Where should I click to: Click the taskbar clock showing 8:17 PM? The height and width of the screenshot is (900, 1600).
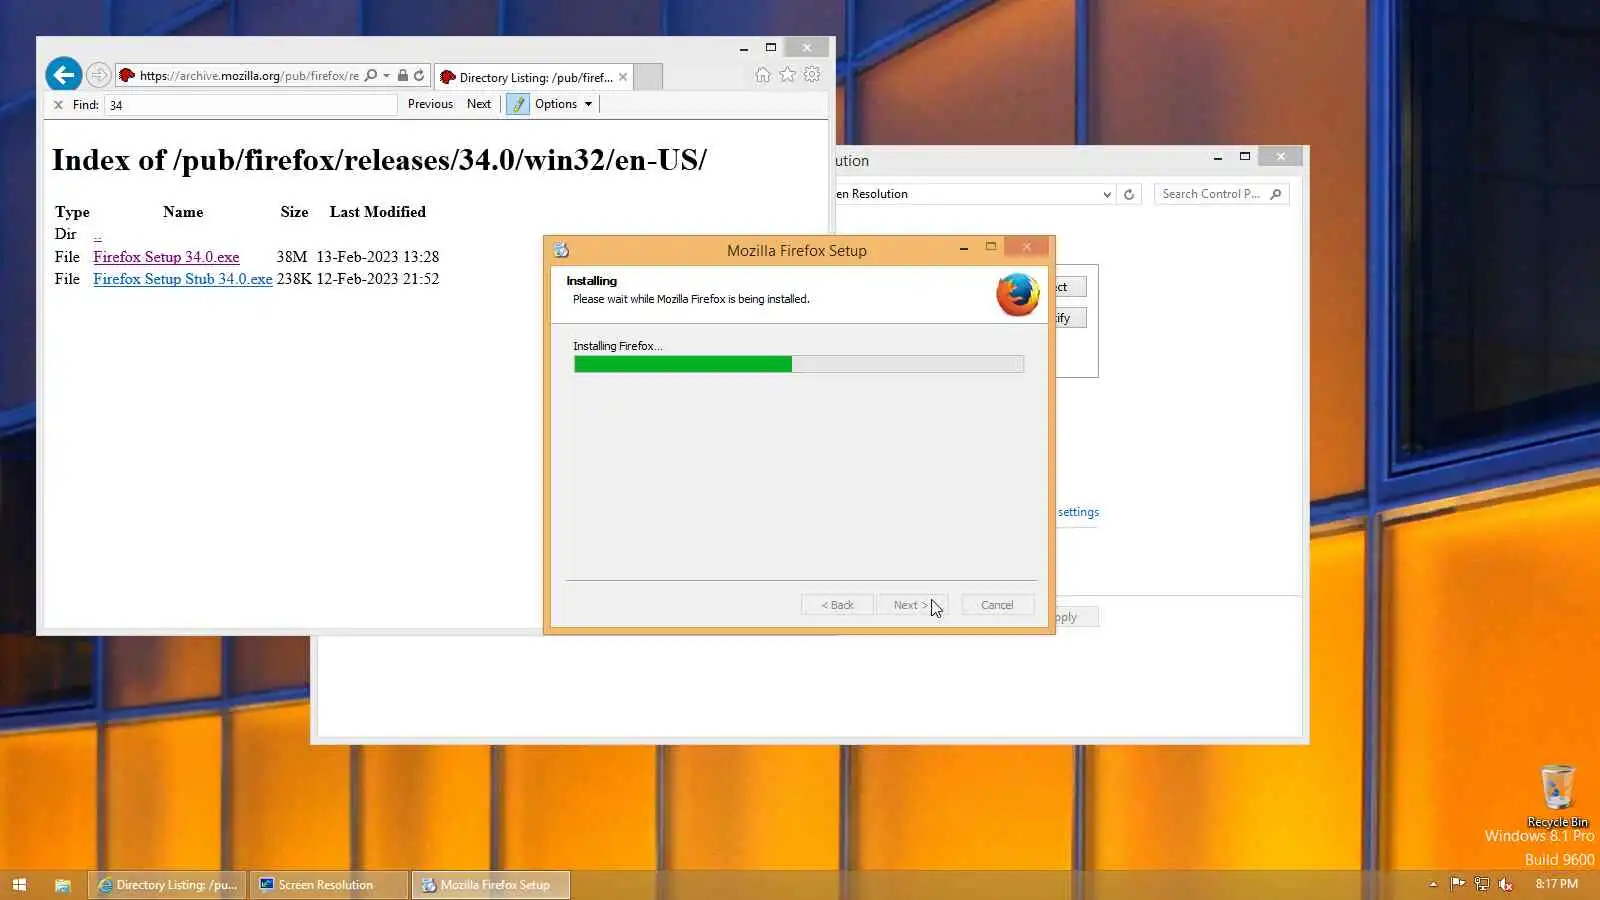[1556, 884]
